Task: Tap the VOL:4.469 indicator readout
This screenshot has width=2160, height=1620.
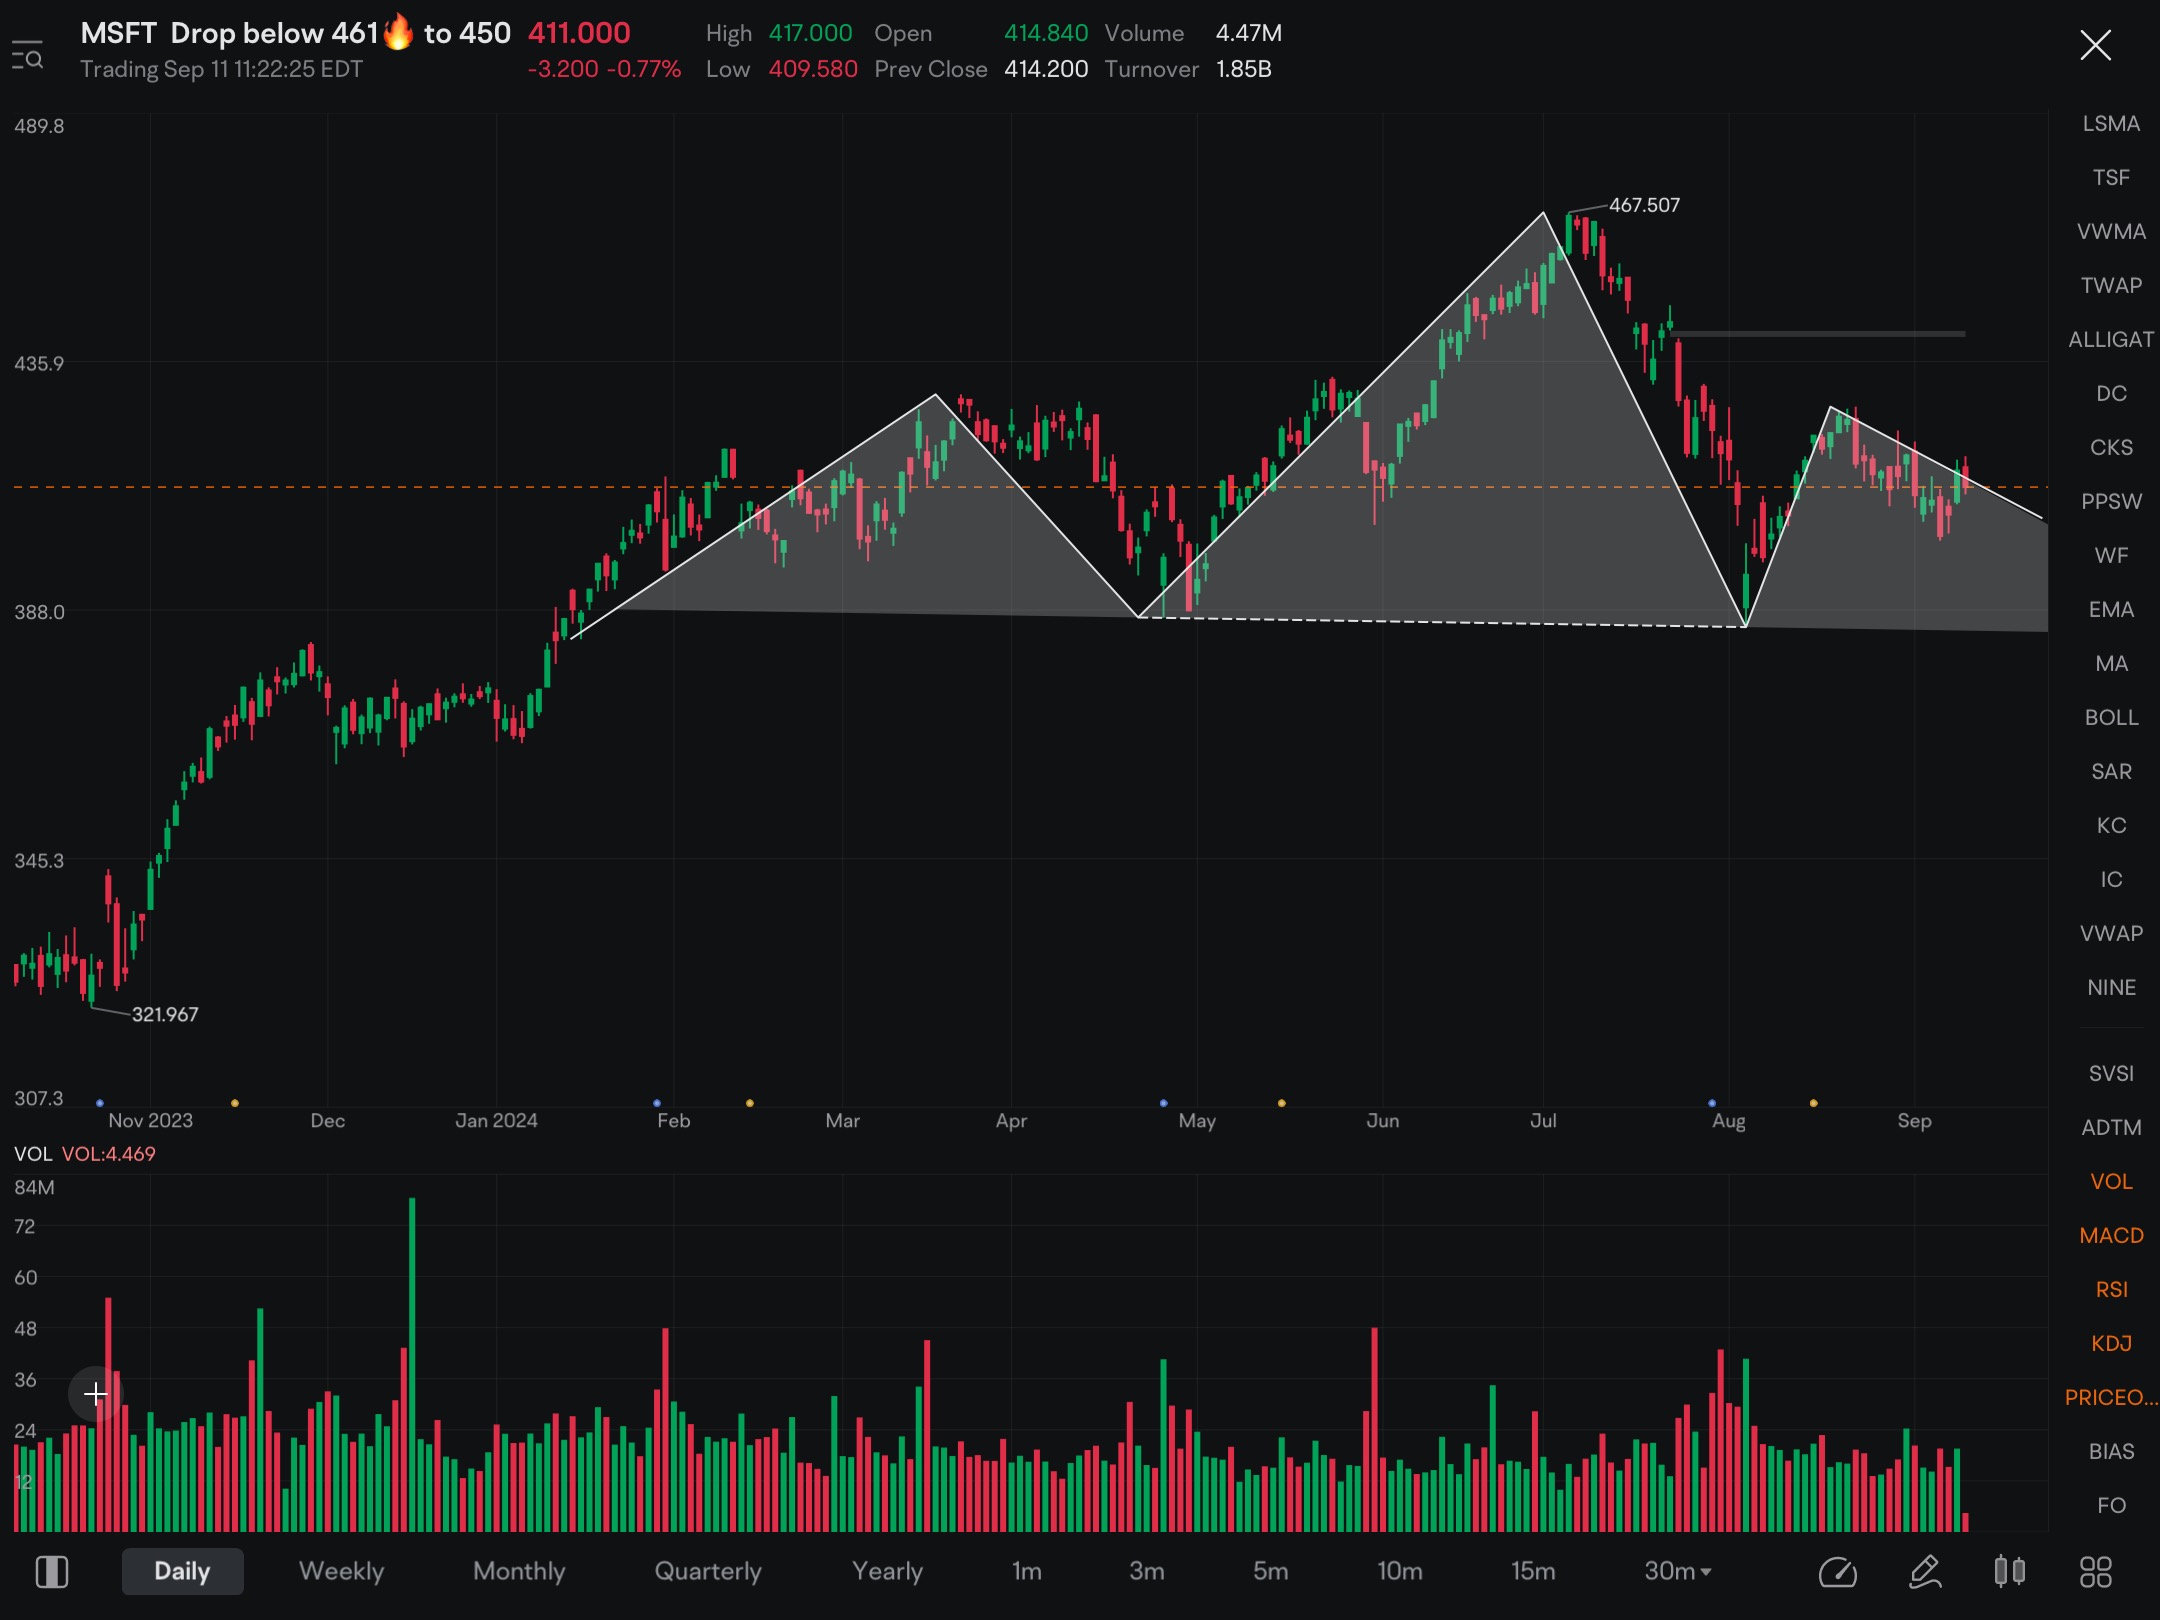Action: coord(109,1153)
